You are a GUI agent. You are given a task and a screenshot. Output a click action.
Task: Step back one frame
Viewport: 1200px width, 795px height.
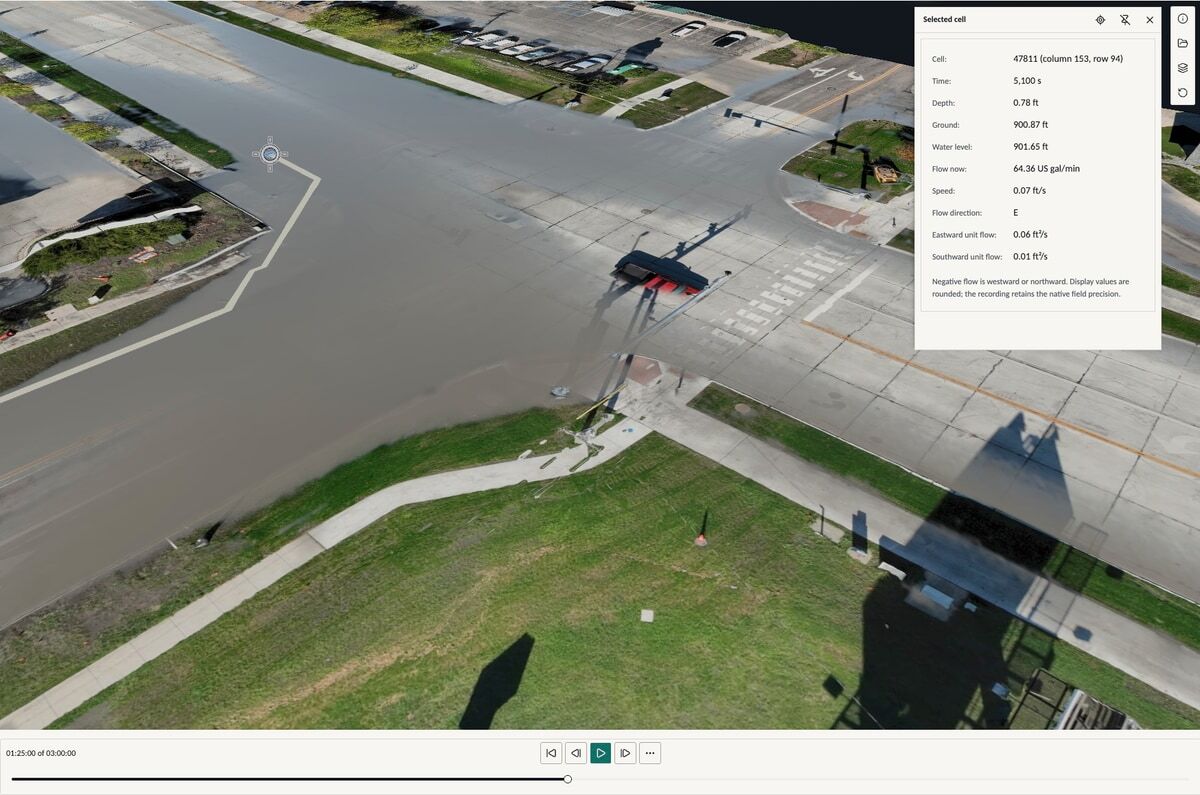click(x=576, y=753)
